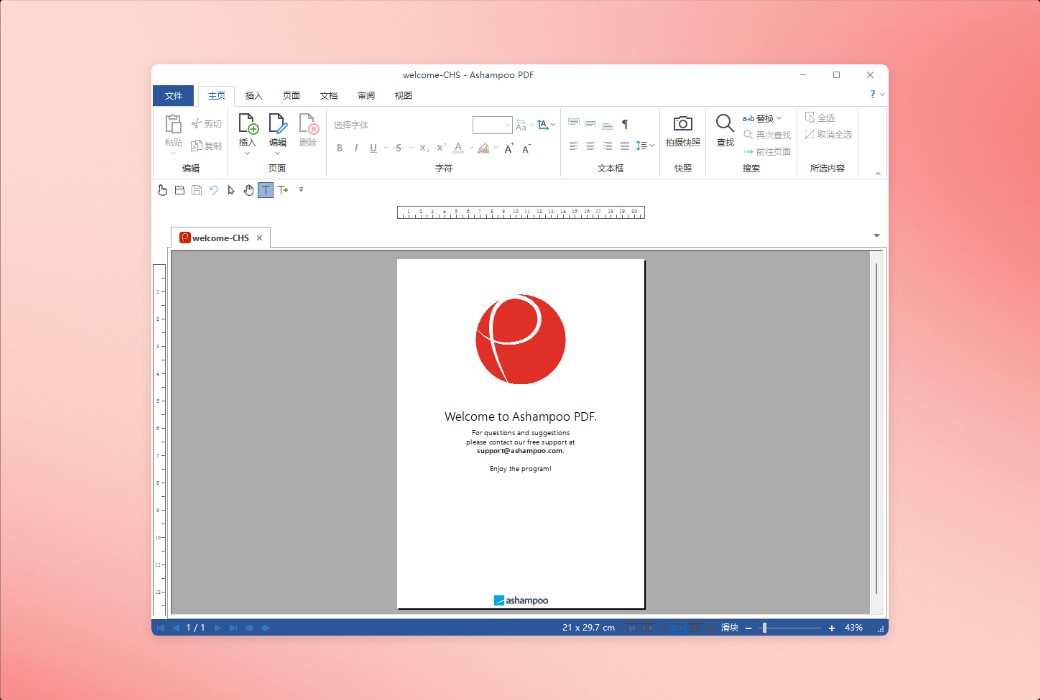
Task: Click the 前往页面 go to page link
Action: (774, 151)
